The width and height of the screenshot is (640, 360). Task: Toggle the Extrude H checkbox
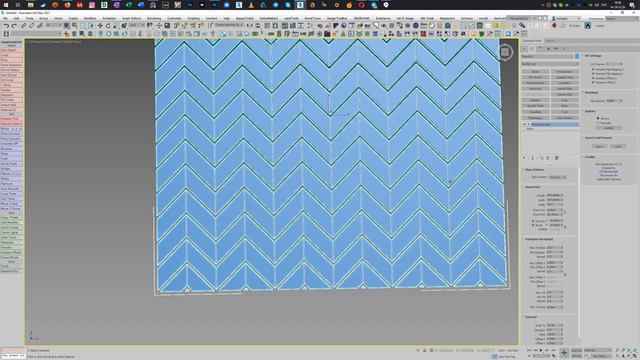click(533, 221)
